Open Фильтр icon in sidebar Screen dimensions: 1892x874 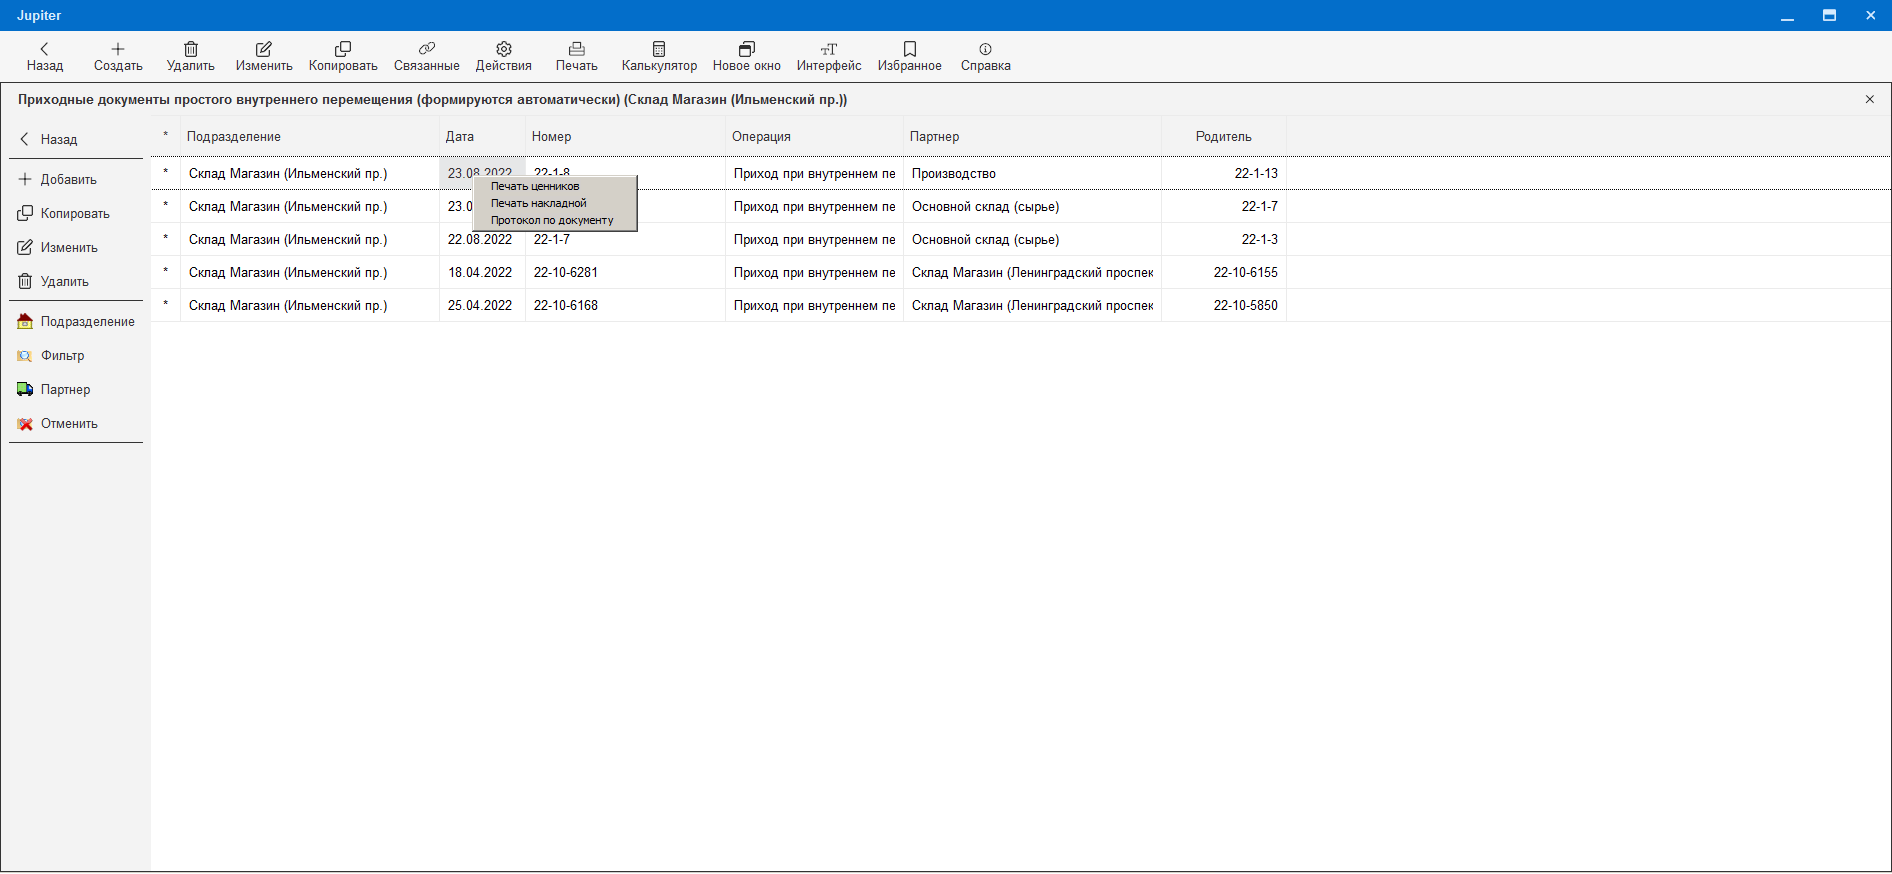(x=25, y=356)
